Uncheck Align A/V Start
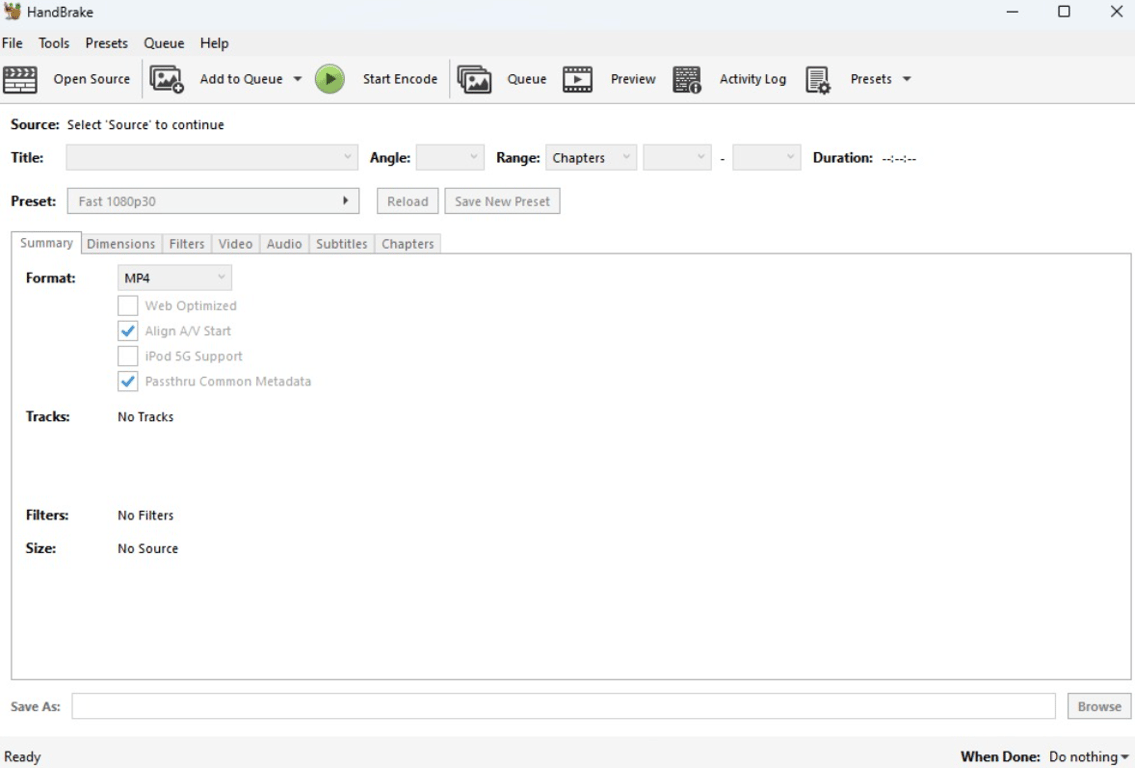Viewport: 1135px width, 768px height. click(128, 330)
